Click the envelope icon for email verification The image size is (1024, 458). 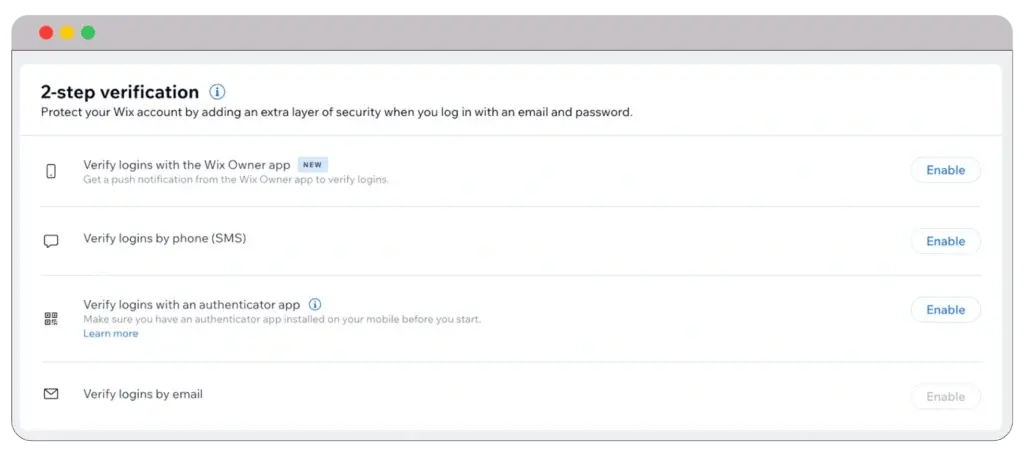tap(51, 394)
